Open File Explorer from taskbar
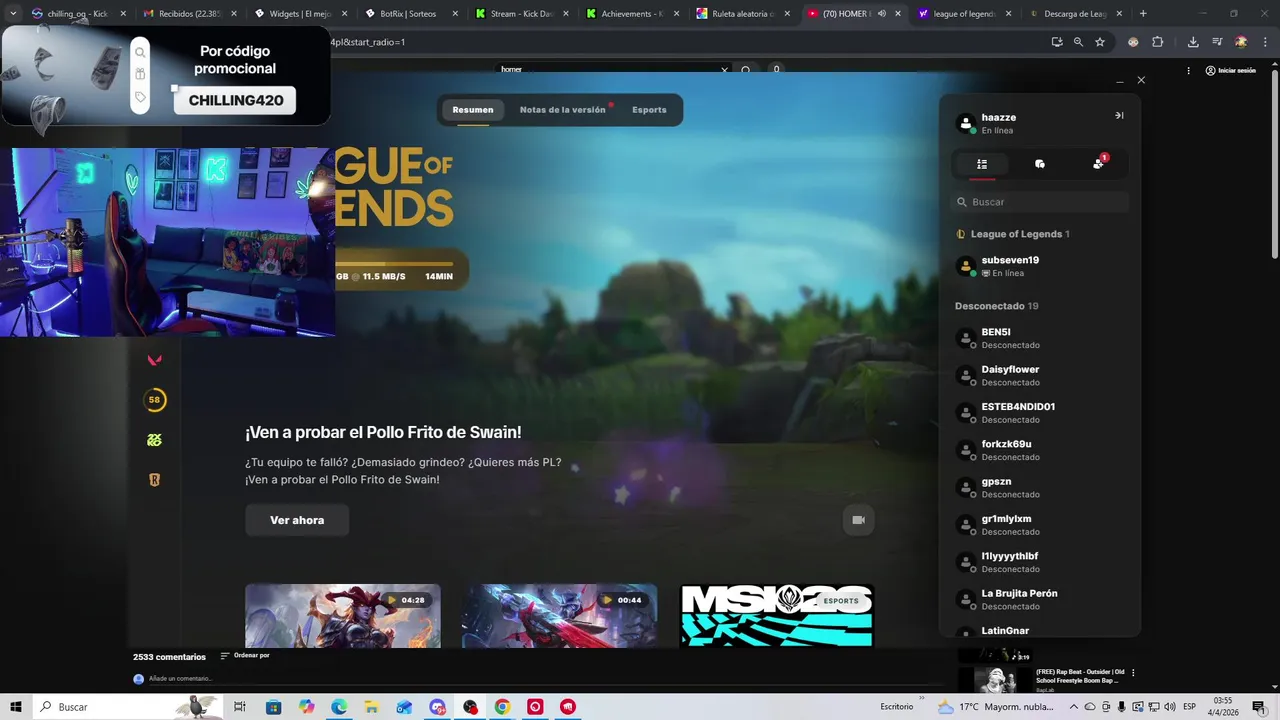The width and height of the screenshot is (1280, 720). [x=372, y=707]
